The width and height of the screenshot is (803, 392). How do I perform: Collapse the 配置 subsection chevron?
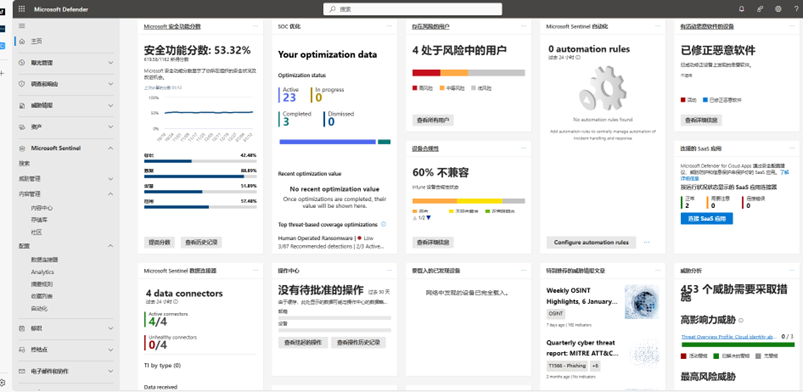click(111, 246)
